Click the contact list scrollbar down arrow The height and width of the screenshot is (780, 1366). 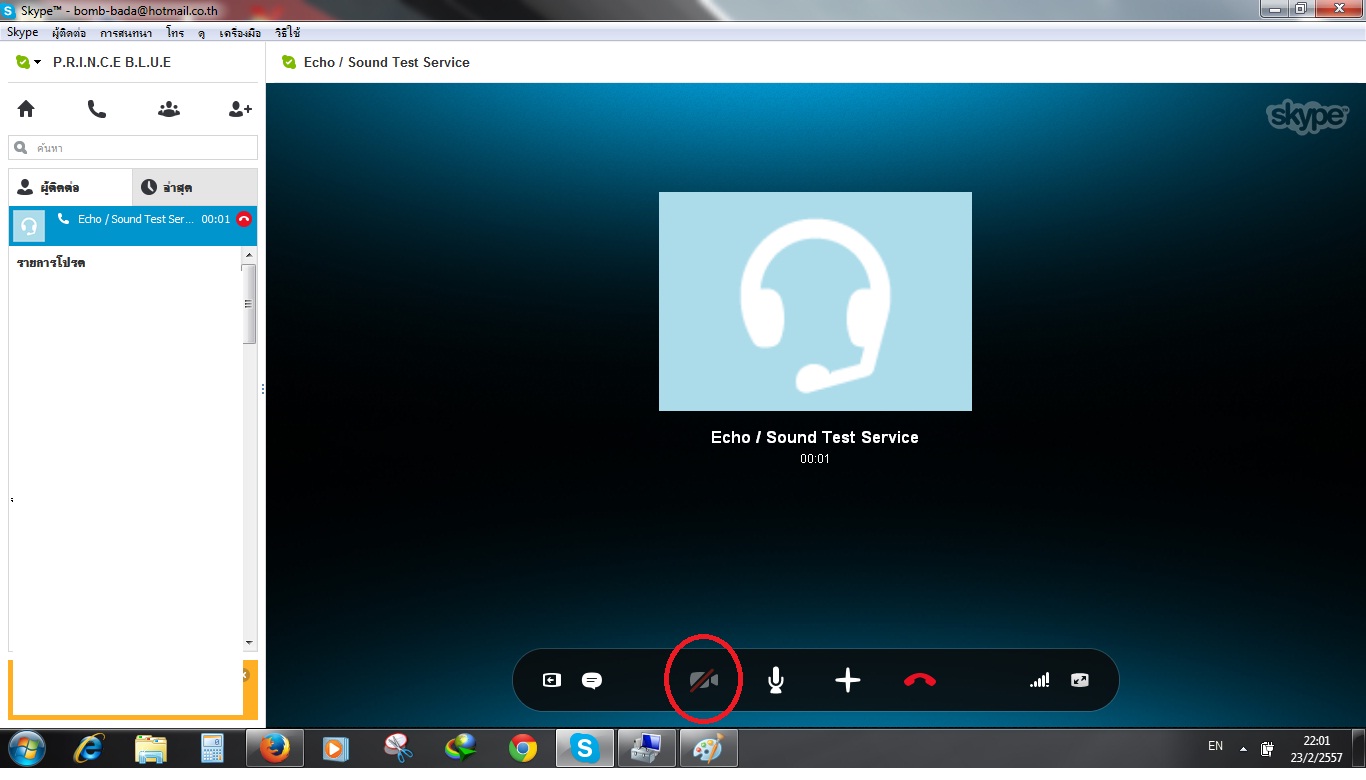pos(249,642)
